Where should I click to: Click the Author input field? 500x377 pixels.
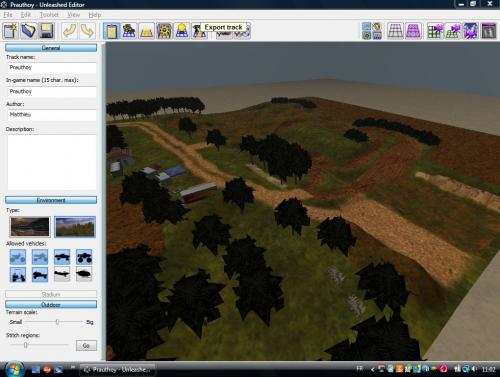point(52,115)
